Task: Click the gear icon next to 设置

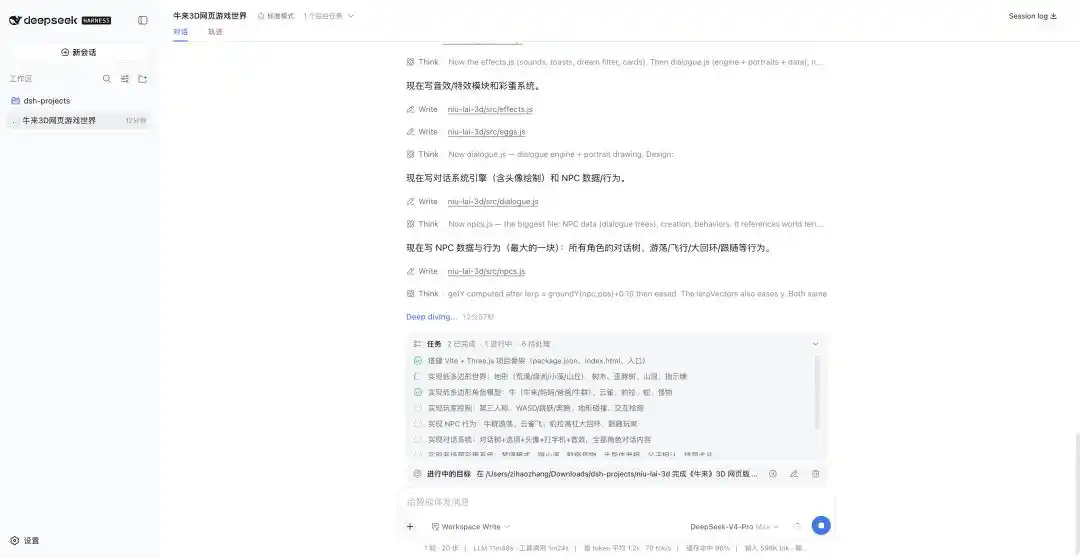Action: click(x=14, y=541)
